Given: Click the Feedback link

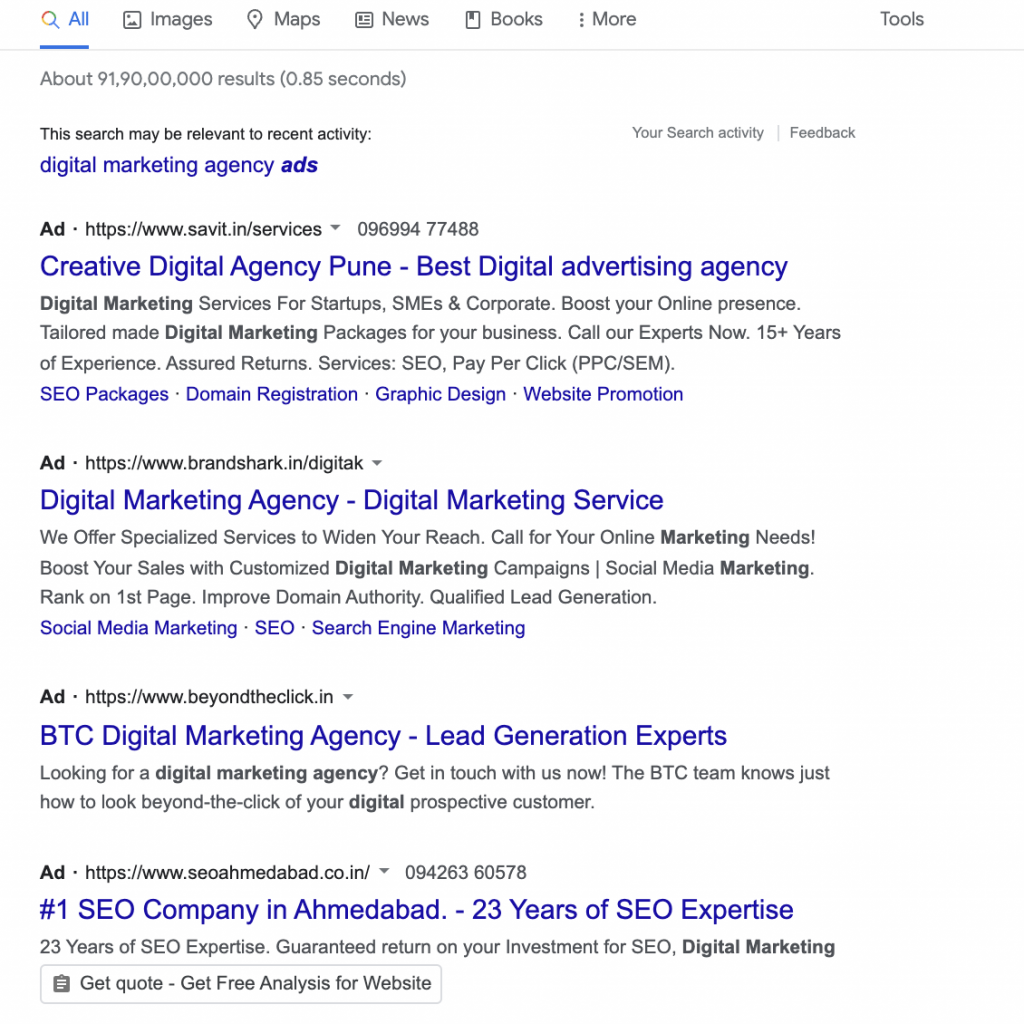Looking at the screenshot, I should pos(822,133).
